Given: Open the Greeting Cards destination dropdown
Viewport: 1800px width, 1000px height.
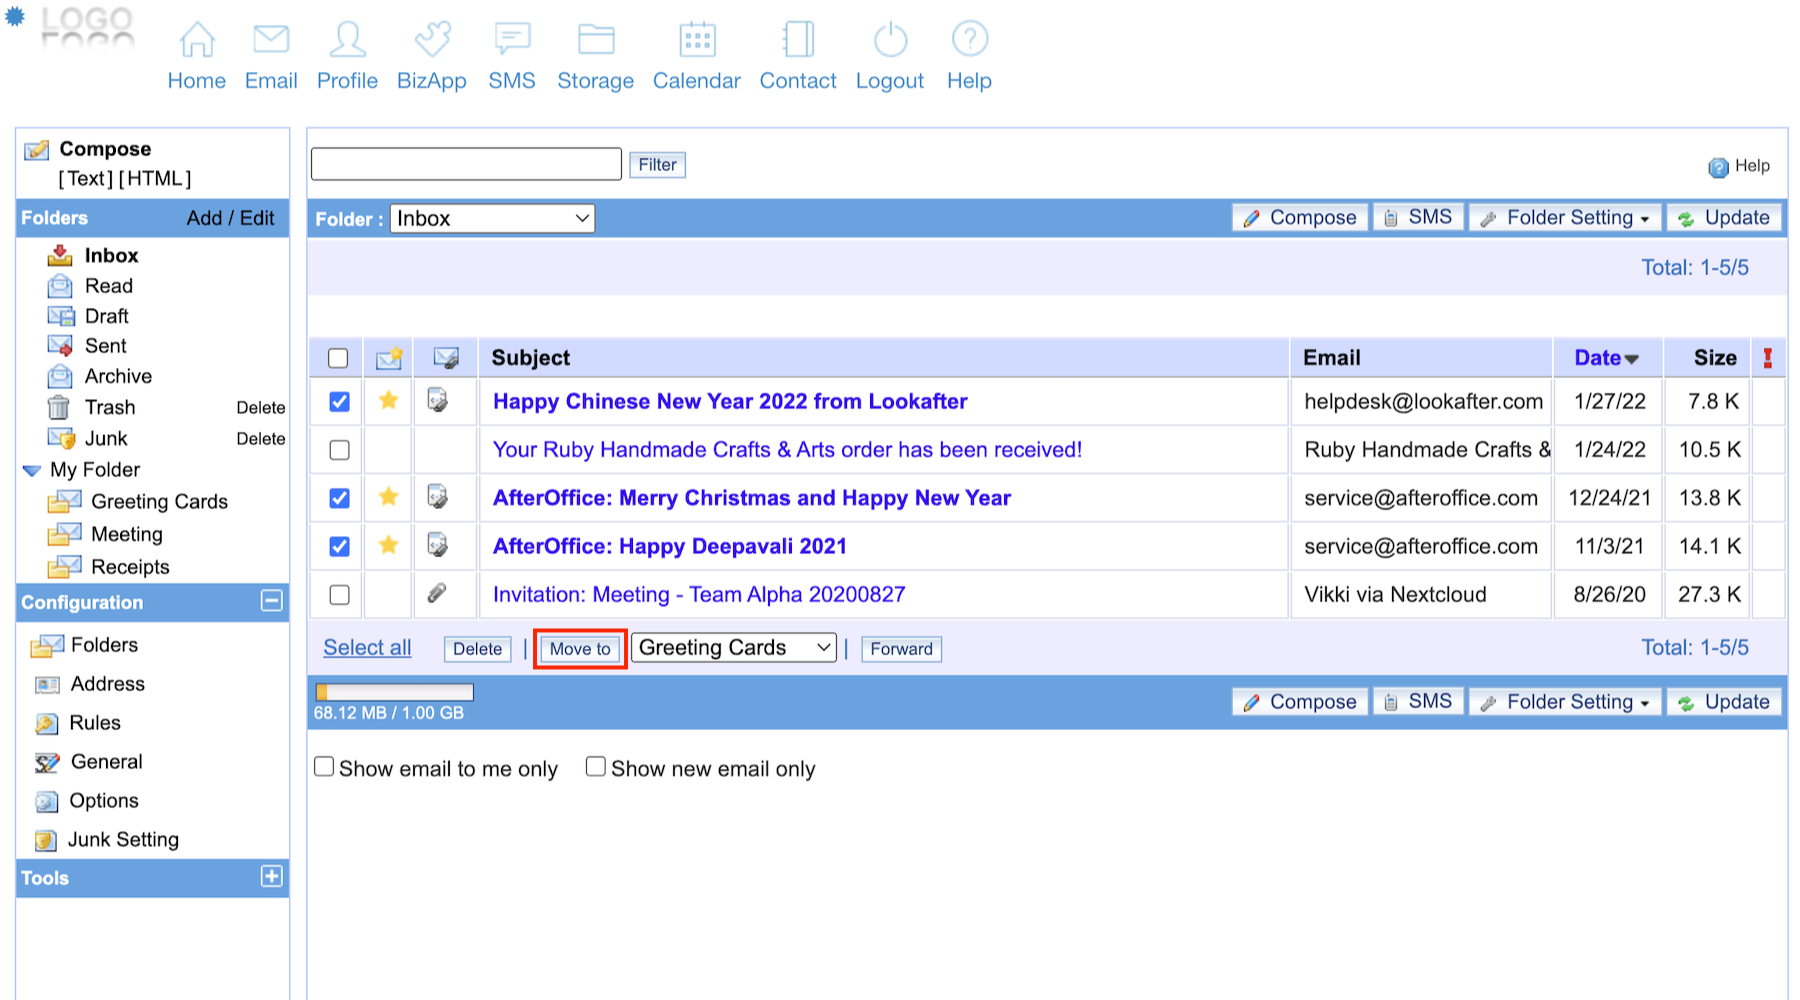Looking at the screenshot, I should coord(733,648).
